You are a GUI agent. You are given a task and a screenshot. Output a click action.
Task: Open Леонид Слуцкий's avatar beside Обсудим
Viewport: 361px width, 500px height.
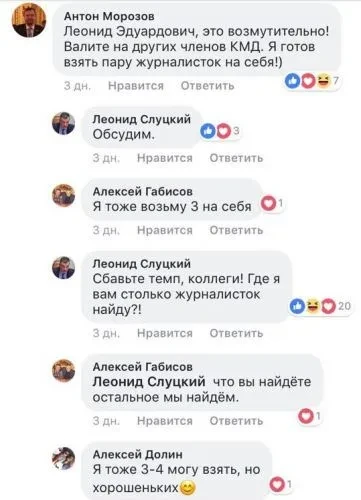63,123
